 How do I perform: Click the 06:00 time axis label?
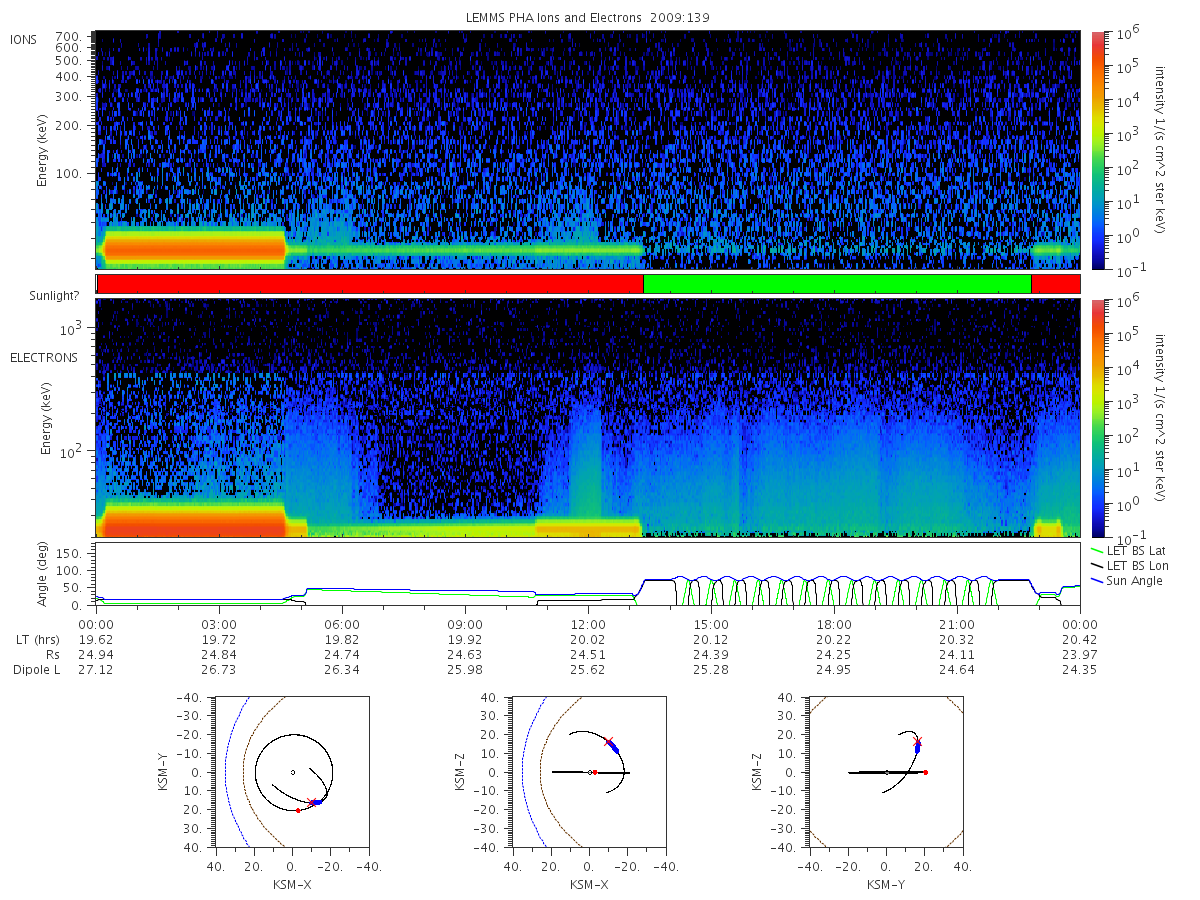[x=342, y=623]
